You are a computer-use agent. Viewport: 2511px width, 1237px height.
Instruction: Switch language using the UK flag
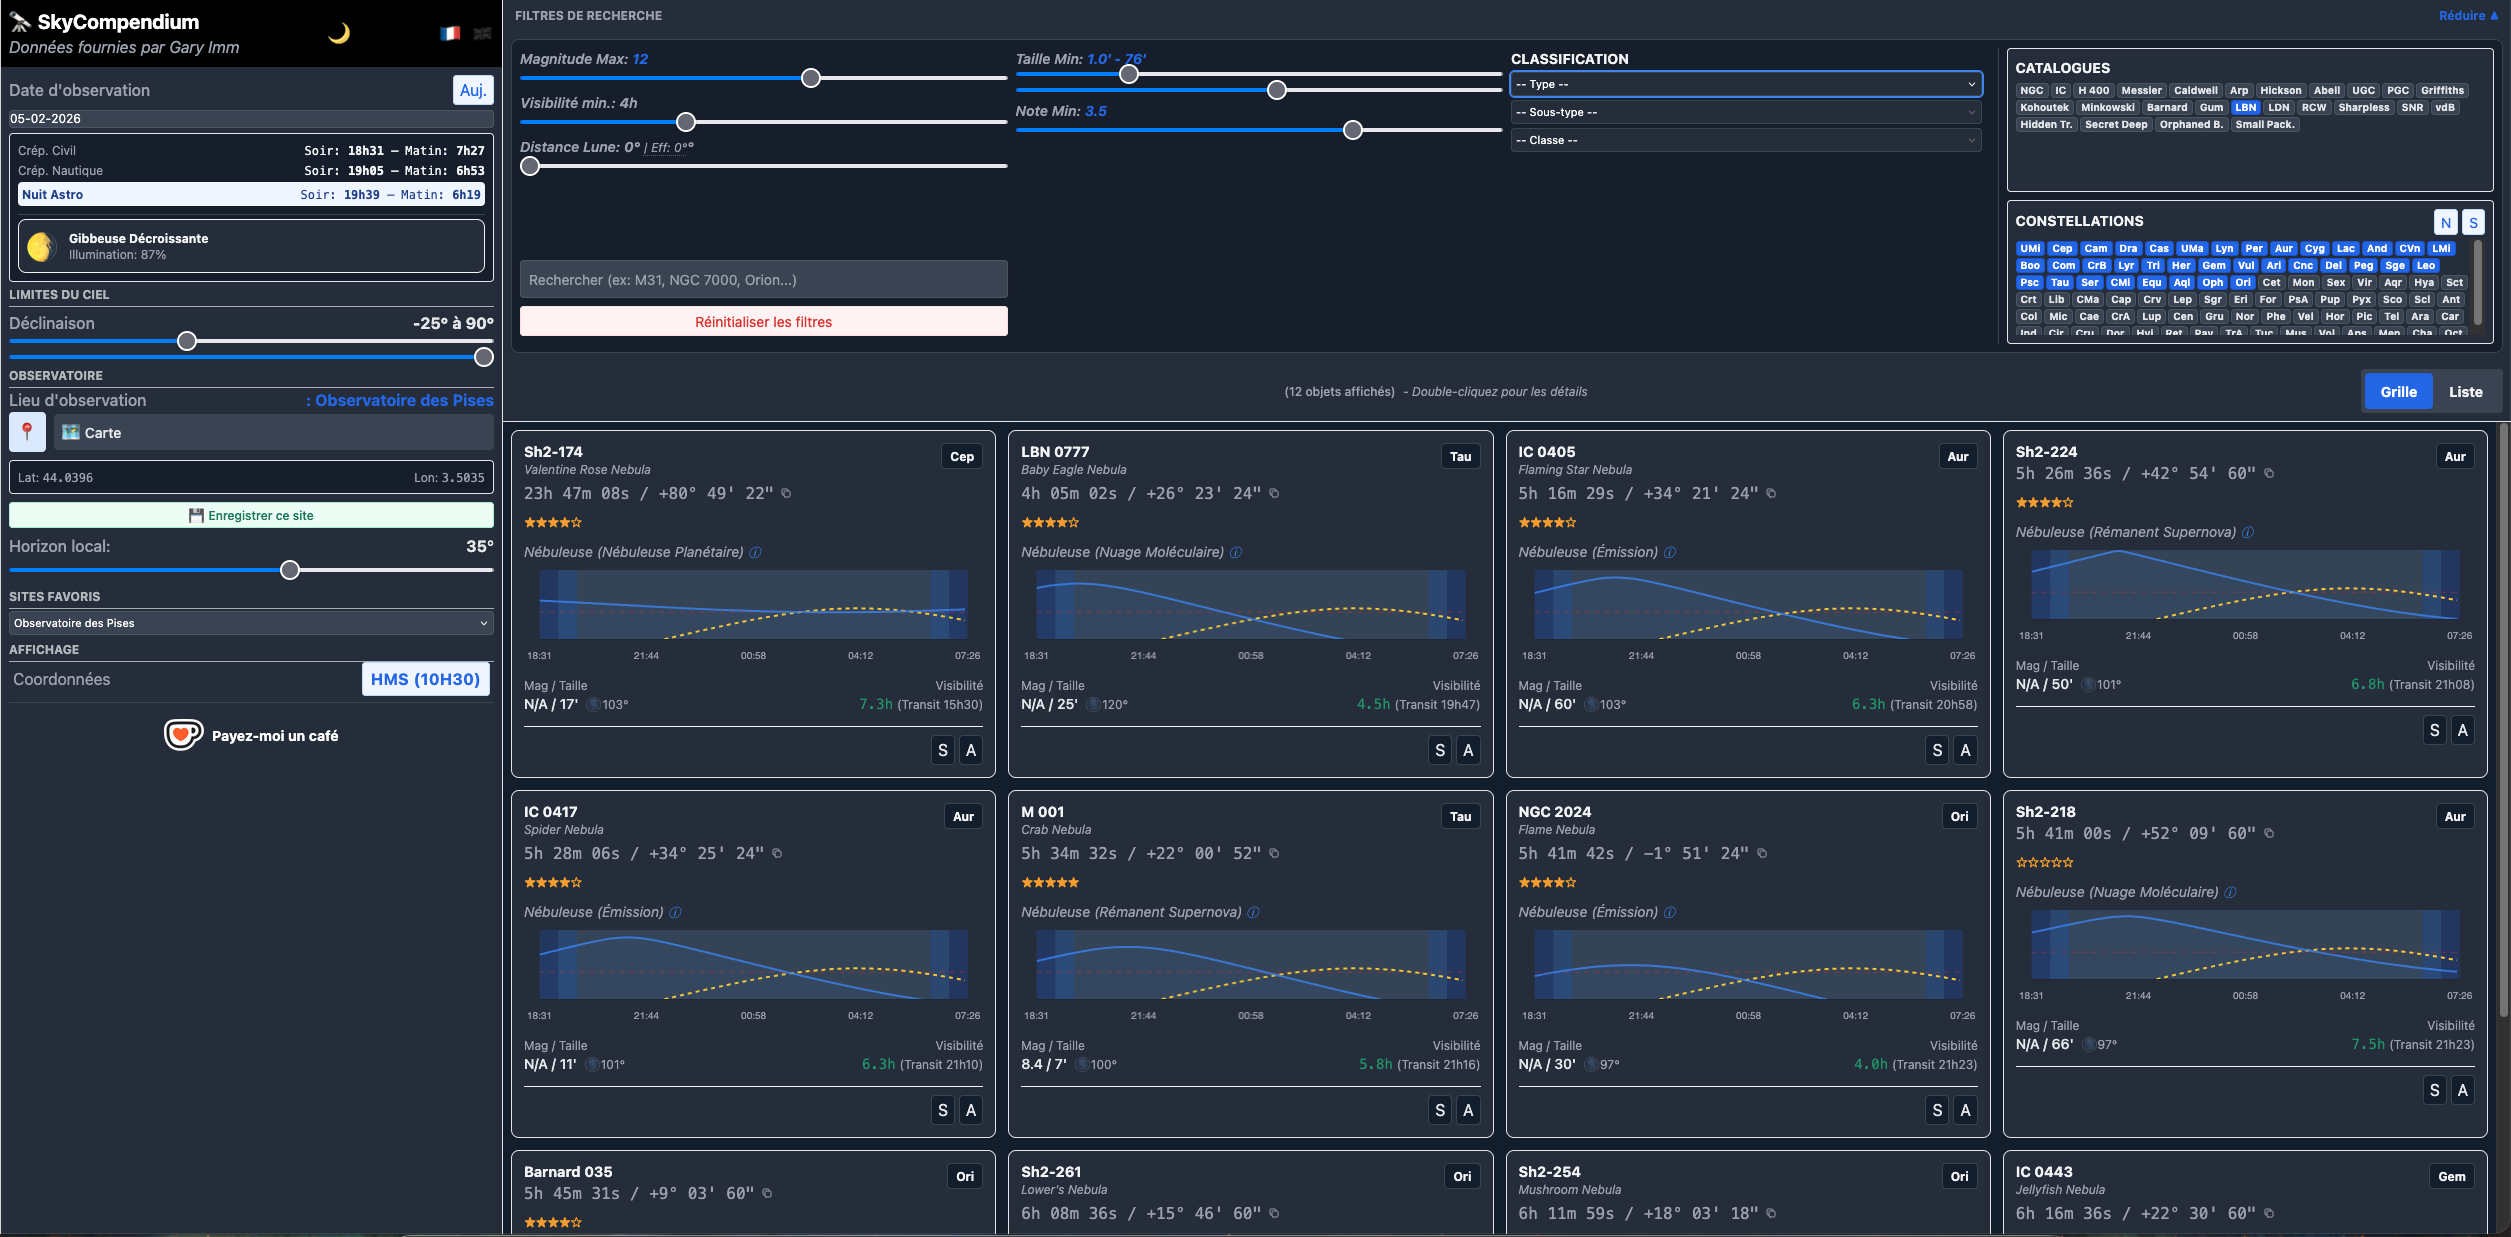(482, 33)
